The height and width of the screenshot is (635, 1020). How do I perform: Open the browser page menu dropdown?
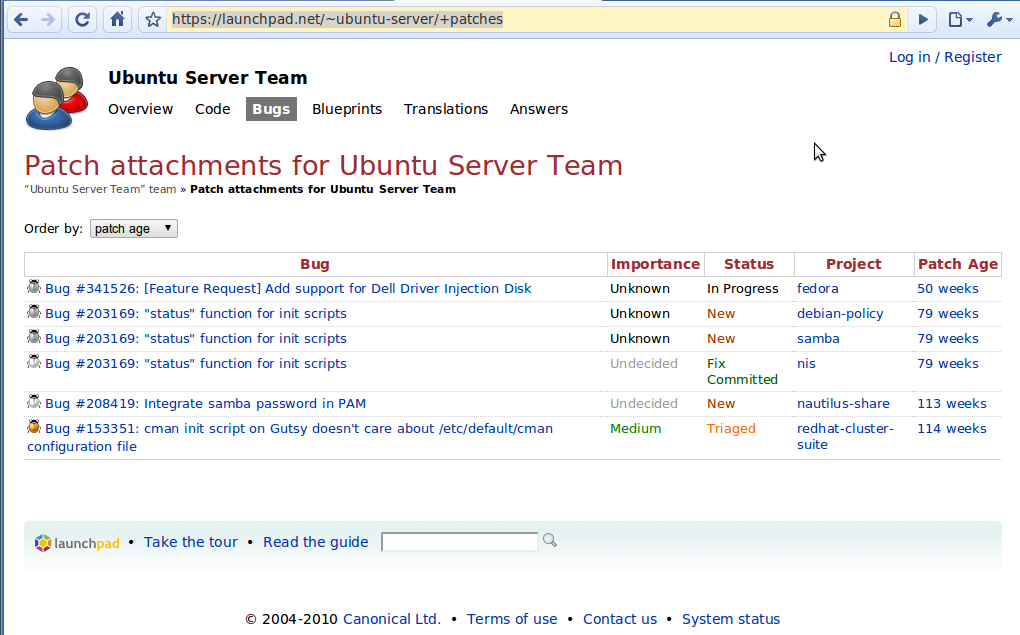coord(959,19)
